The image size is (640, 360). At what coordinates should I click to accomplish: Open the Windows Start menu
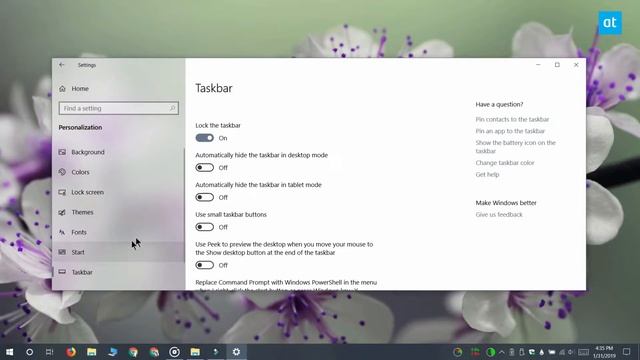click(x=9, y=352)
